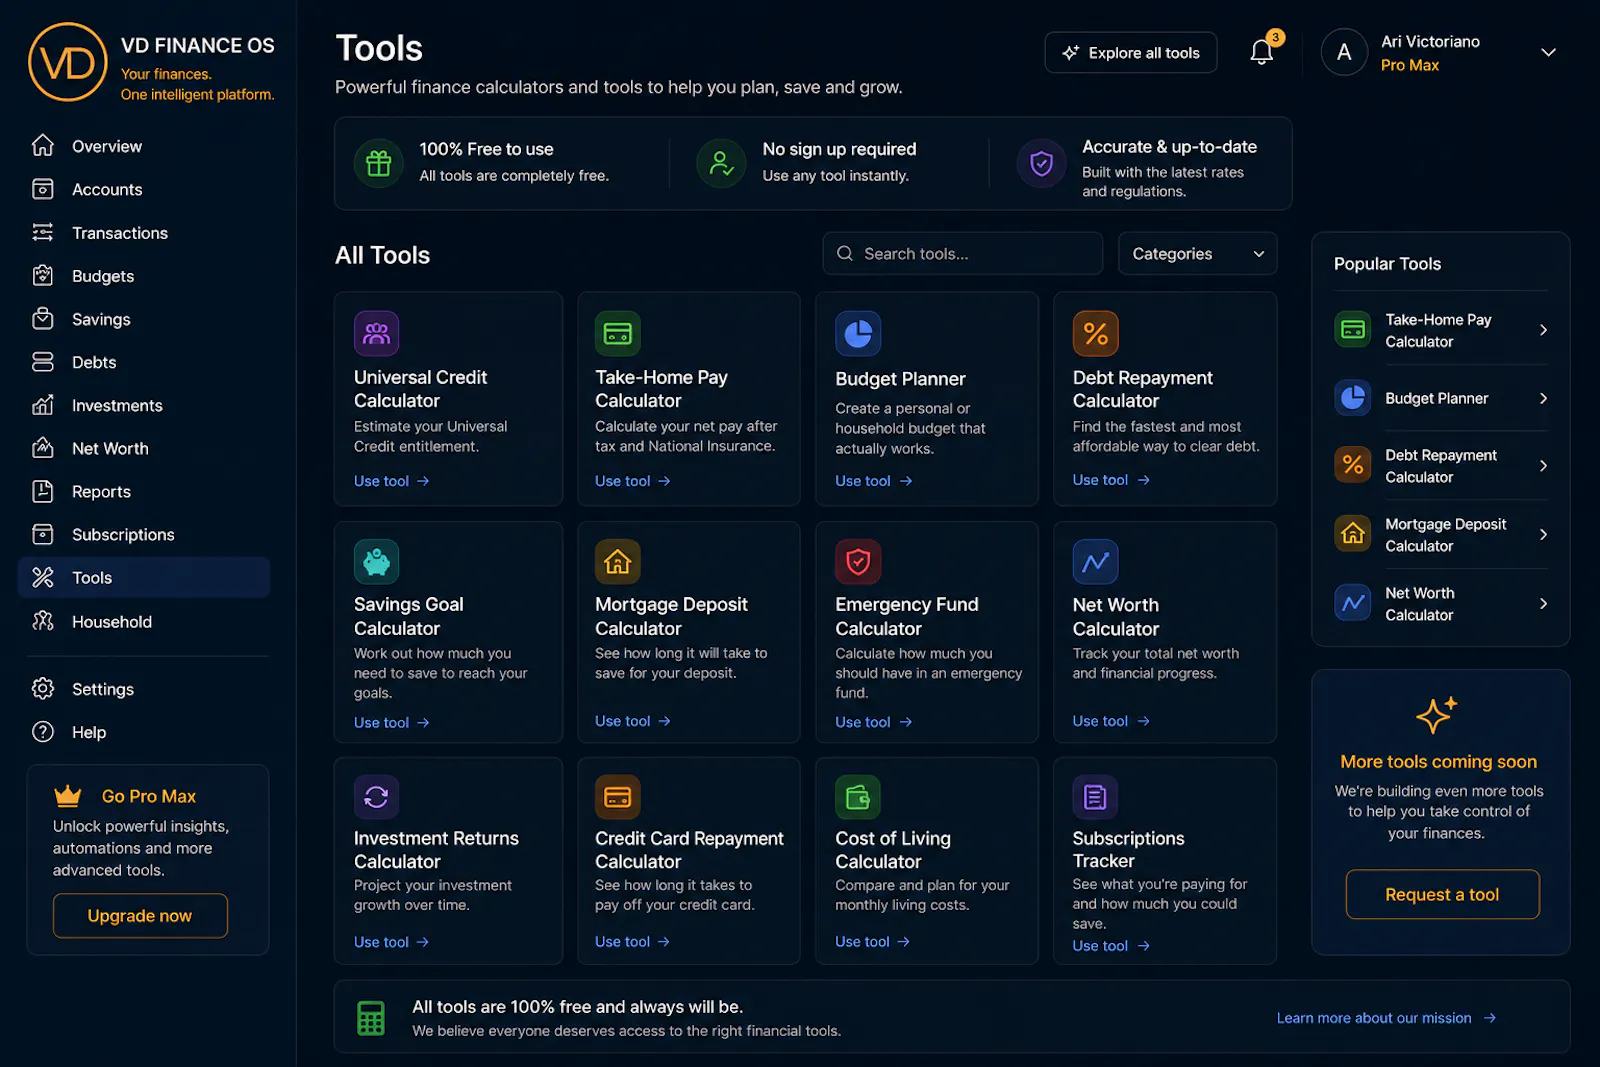Viewport: 1600px width, 1067px height.
Task: Open Budgets in the sidebar
Action: tap(144, 276)
